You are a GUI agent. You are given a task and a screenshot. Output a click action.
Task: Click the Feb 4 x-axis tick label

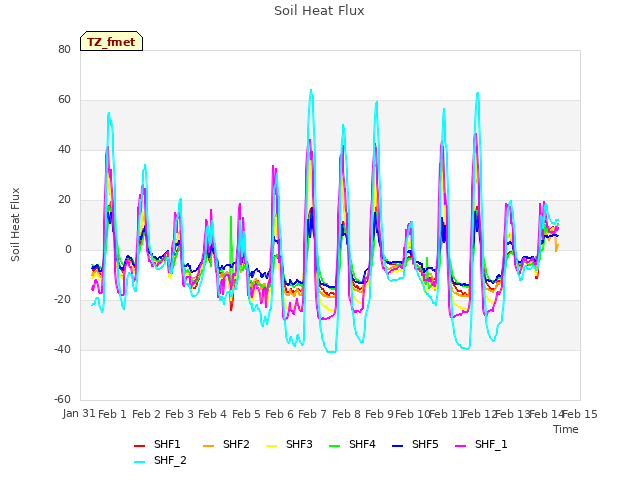212,414
